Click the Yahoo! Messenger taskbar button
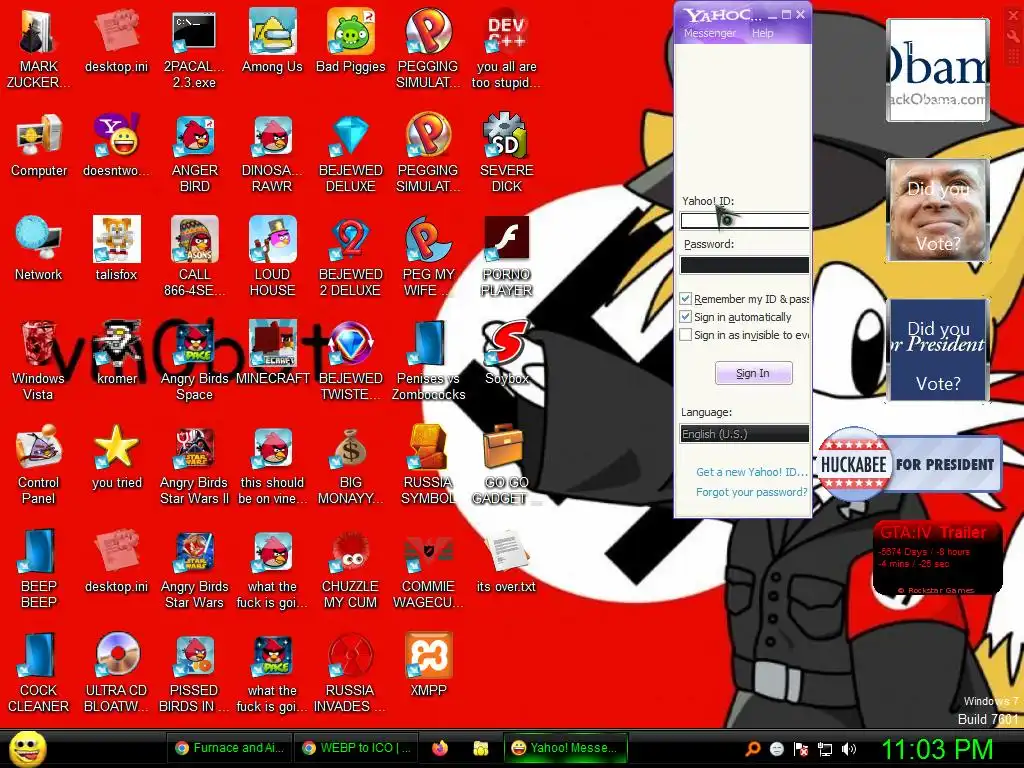The image size is (1024, 768). pos(565,748)
